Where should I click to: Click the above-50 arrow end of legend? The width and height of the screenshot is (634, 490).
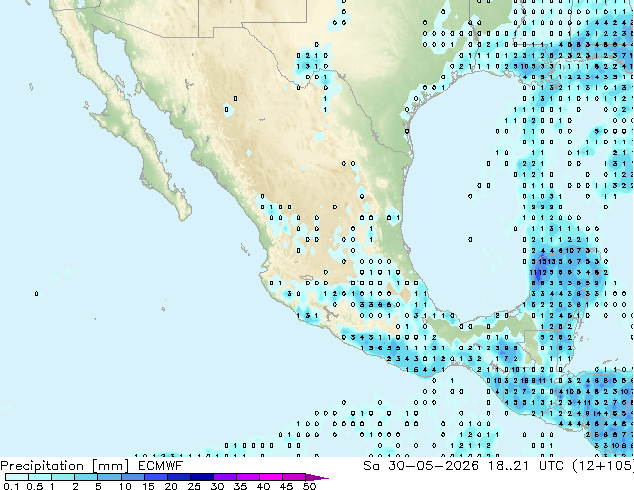317,478
